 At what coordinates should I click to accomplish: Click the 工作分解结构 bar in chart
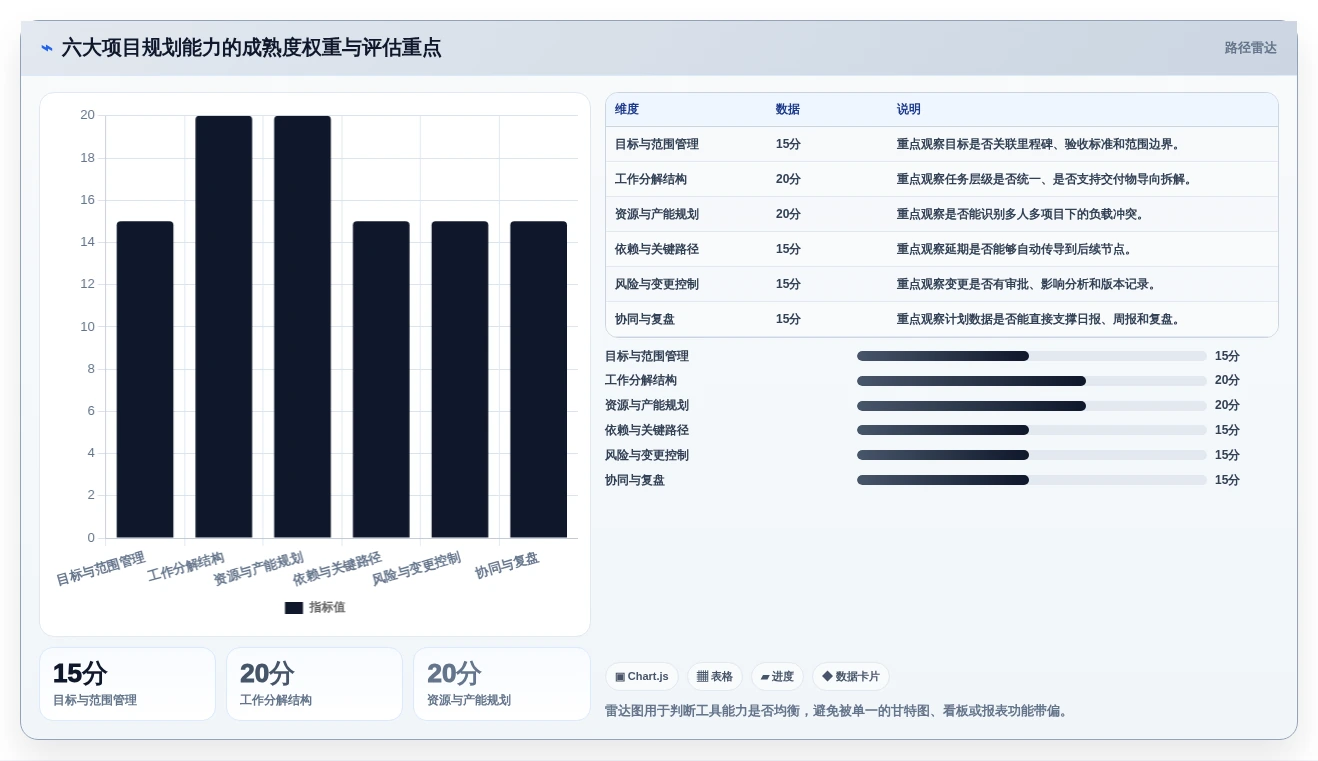tap(224, 327)
